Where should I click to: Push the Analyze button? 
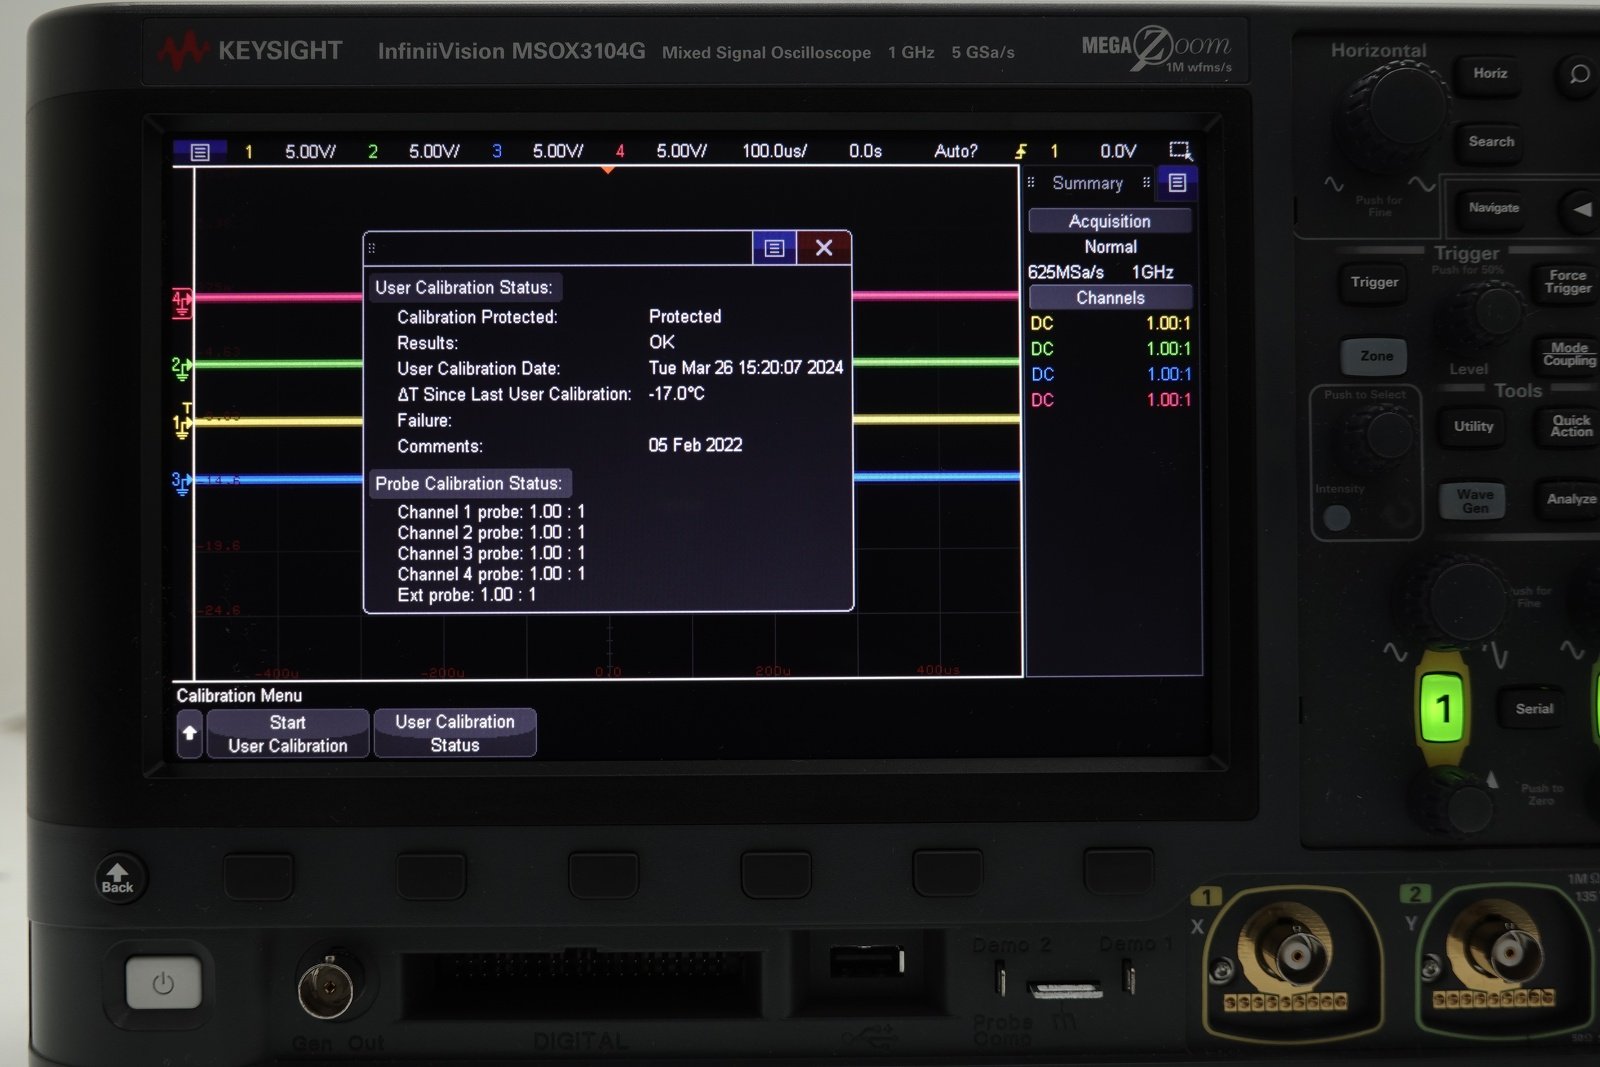[1570, 499]
